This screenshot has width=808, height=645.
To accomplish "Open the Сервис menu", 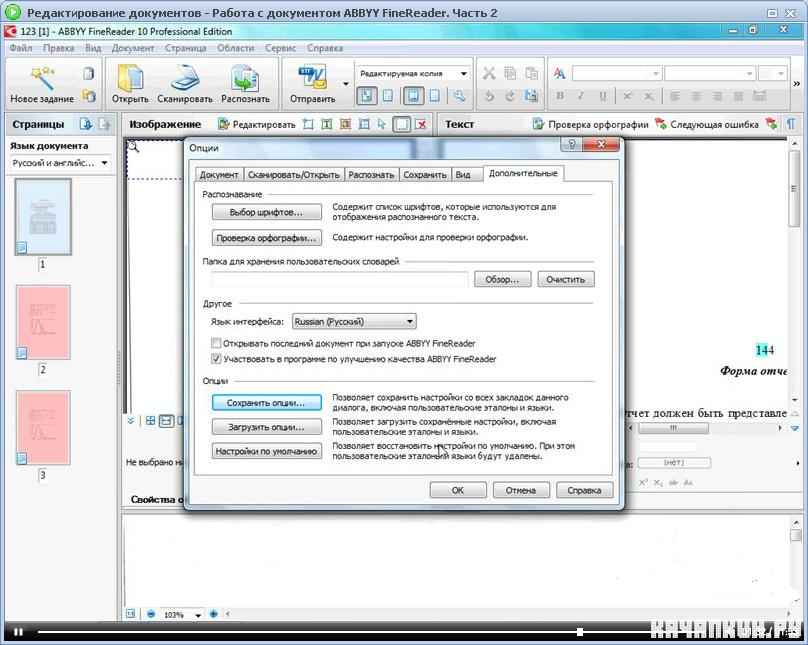I will click(x=280, y=48).
